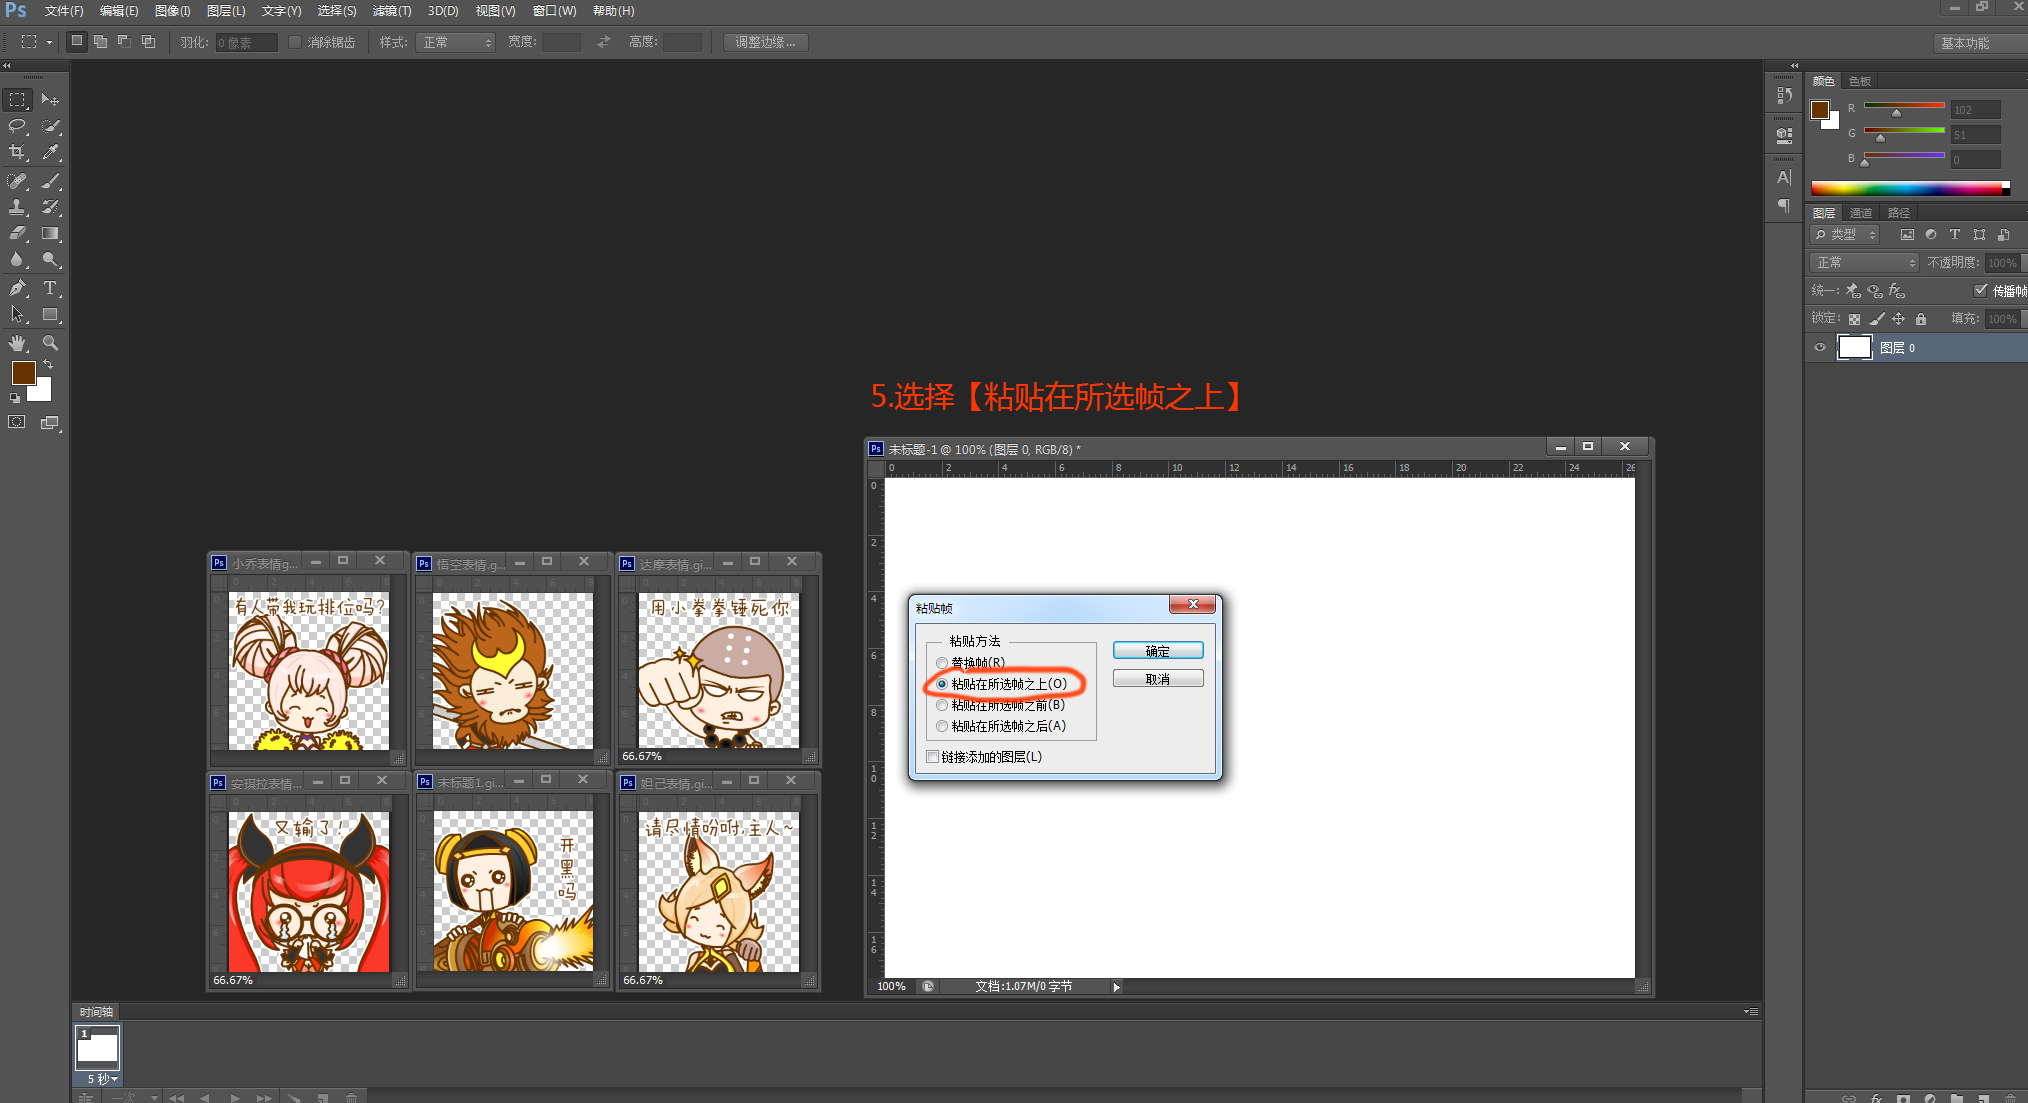Click the 取消 button in dialog
The width and height of the screenshot is (2028, 1103).
pyautogui.click(x=1157, y=679)
